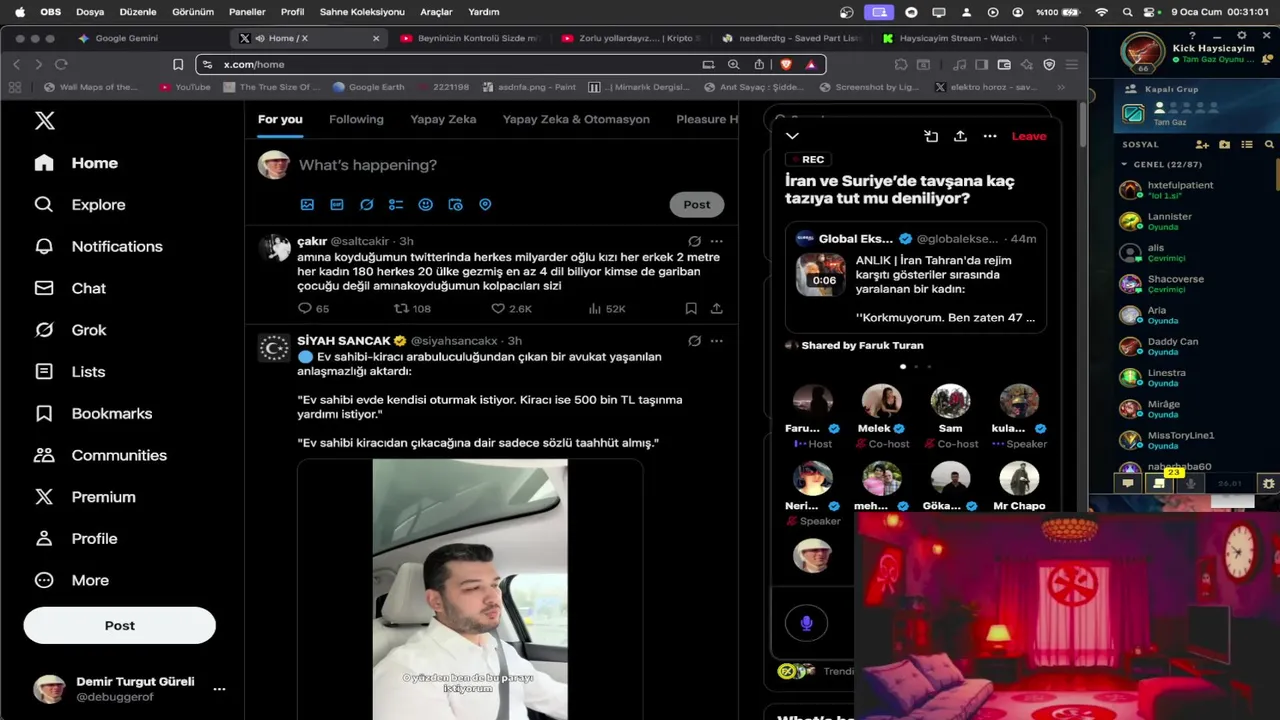
Task: Open Melek co-host avatar in Space
Action: point(881,402)
